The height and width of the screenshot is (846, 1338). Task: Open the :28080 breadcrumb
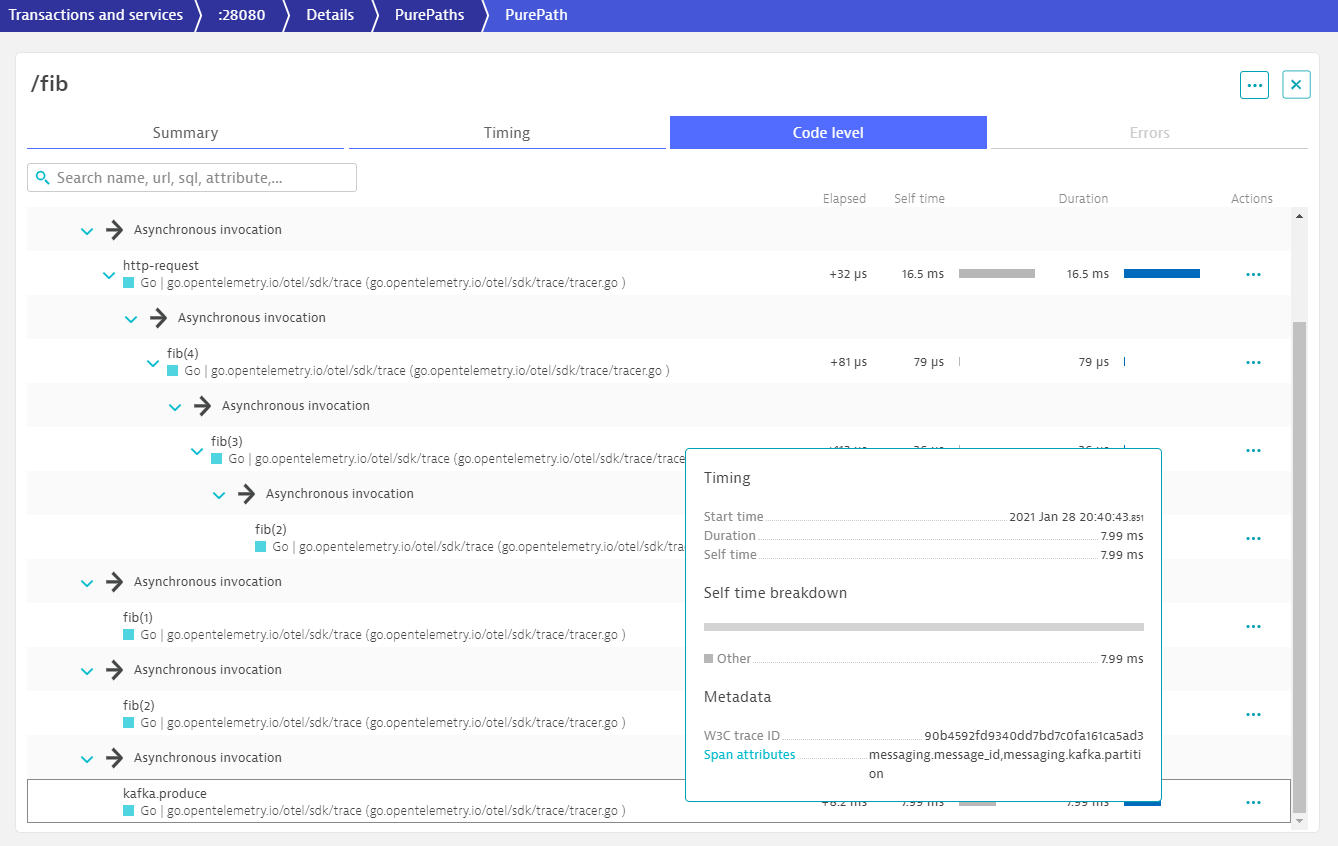(241, 15)
